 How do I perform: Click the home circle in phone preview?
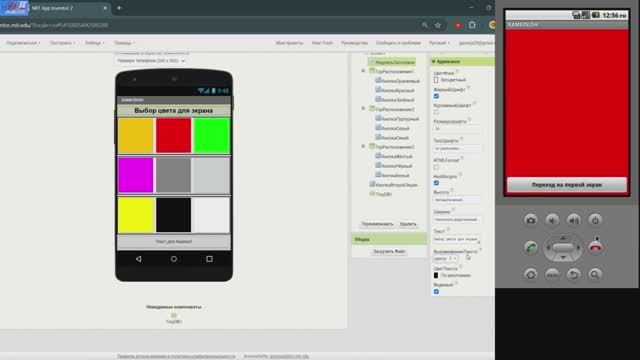point(174,259)
